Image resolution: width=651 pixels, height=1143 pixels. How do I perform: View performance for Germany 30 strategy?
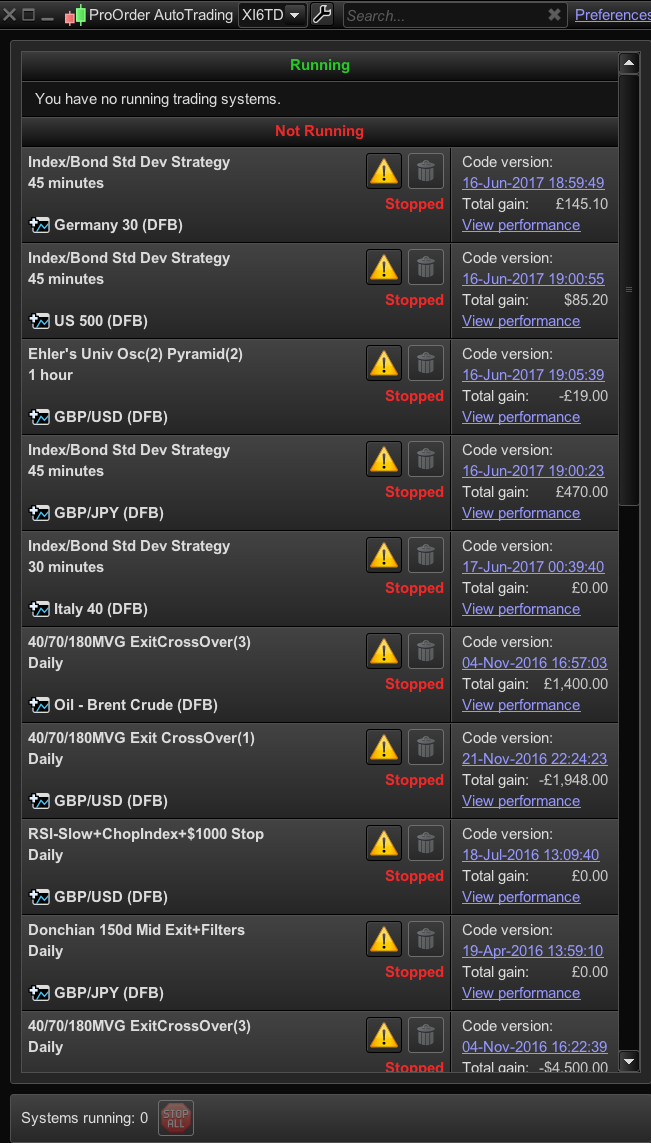point(521,225)
